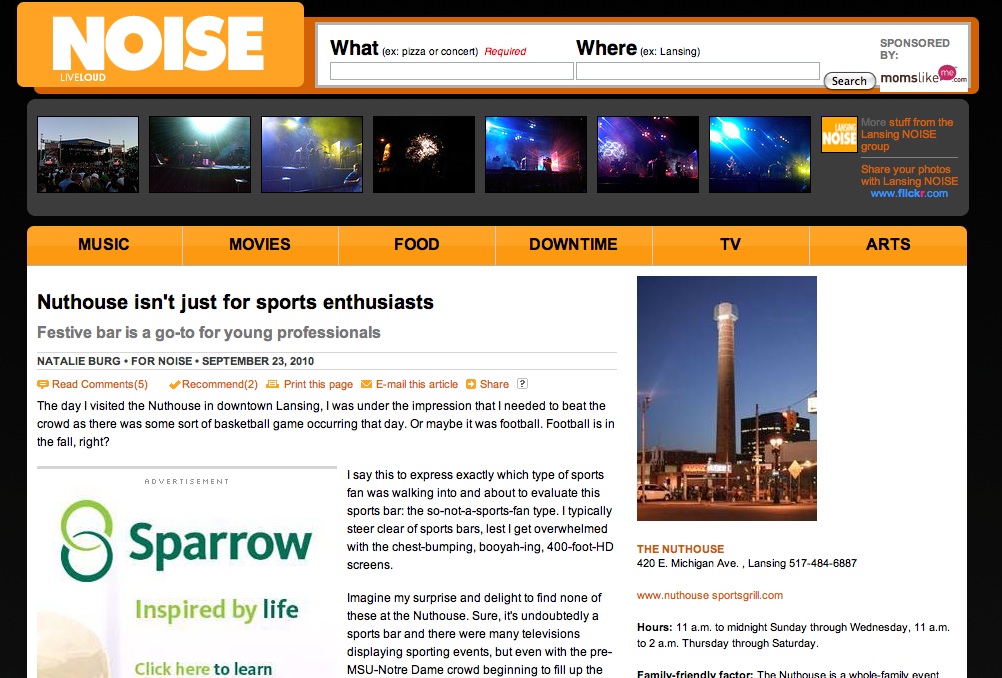Click the question mark help icon after Share
The image size is (1002, 678).
pos(522,384)
